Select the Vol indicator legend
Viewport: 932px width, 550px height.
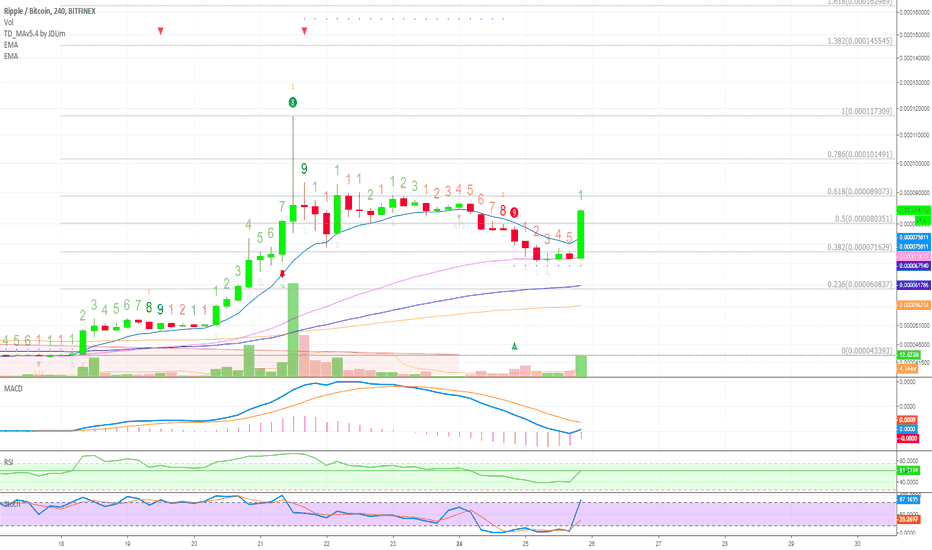[x=8, y=23]
